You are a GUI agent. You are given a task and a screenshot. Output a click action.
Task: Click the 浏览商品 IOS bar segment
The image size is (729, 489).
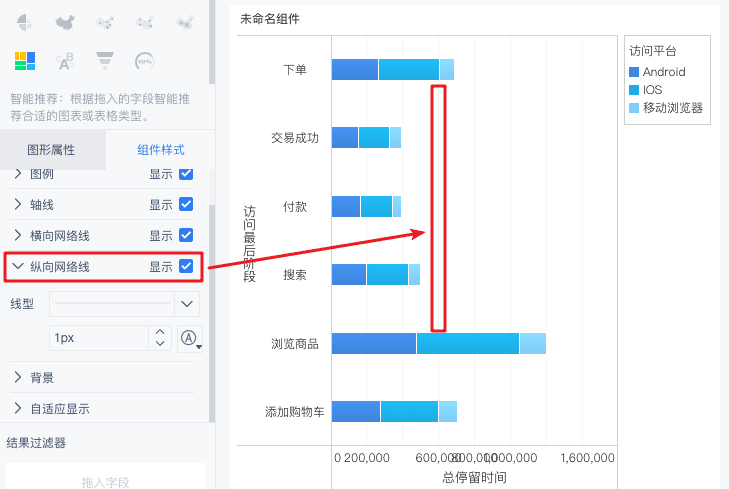click(x=468, y=344)
